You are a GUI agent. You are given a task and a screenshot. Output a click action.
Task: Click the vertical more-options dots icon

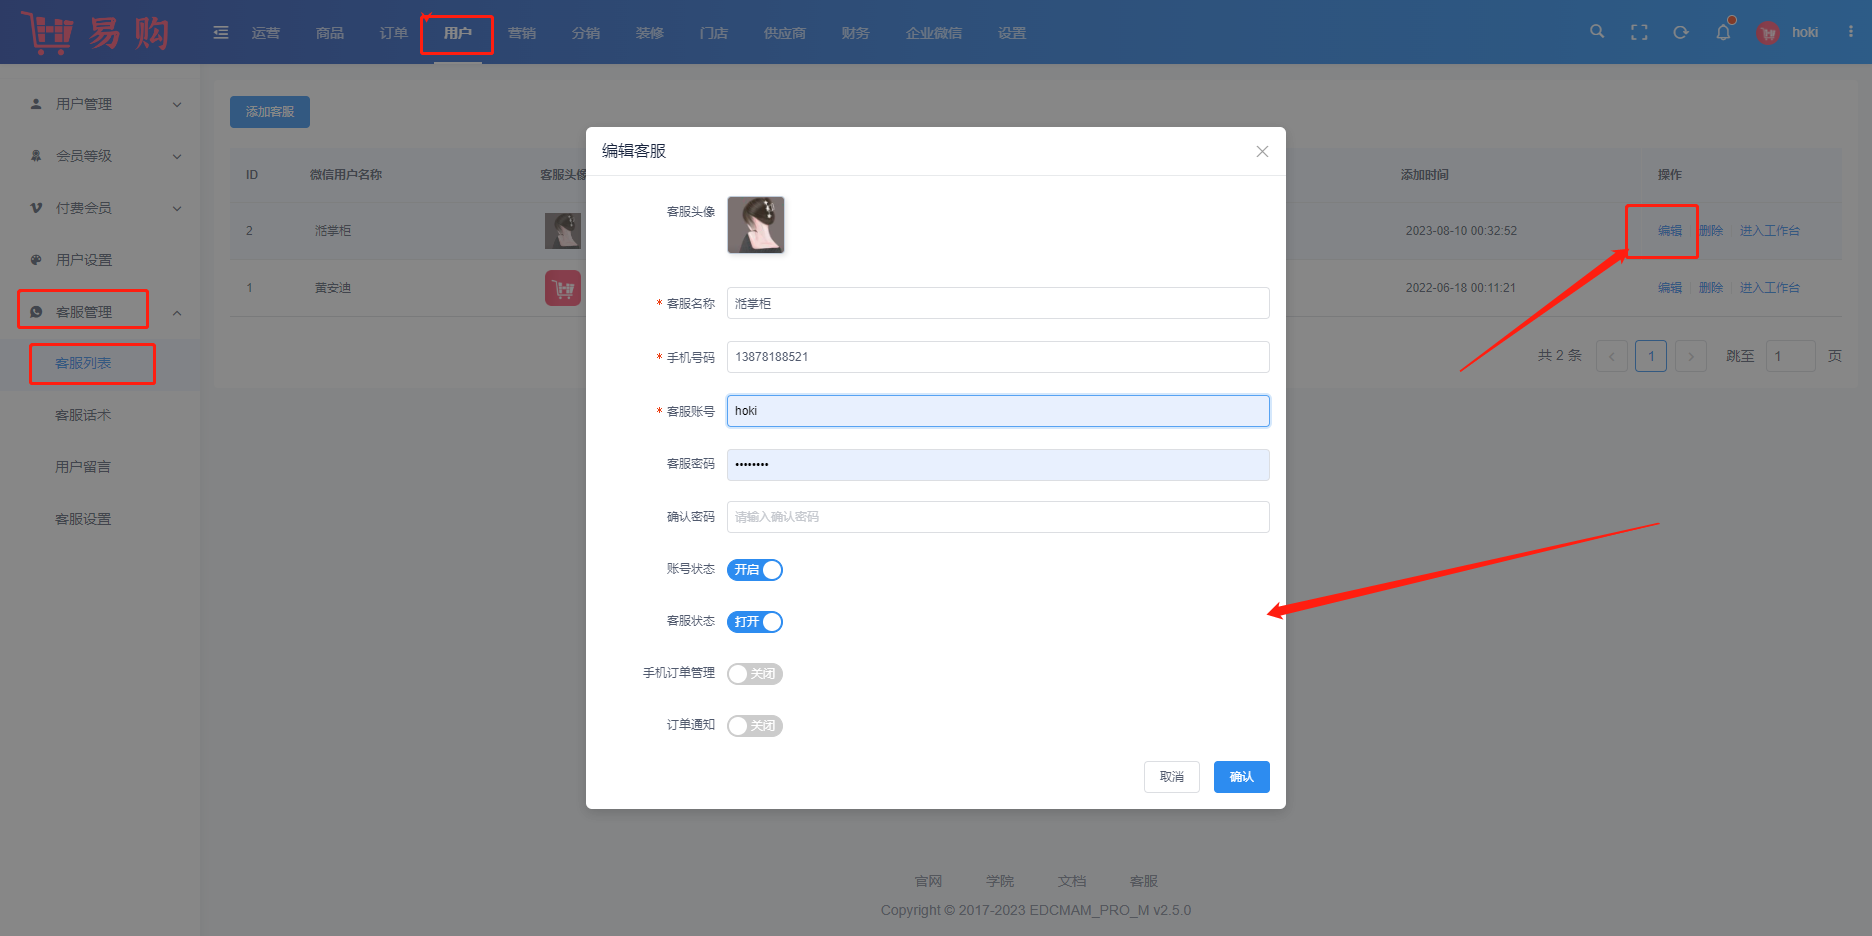tap(1851, 32)
